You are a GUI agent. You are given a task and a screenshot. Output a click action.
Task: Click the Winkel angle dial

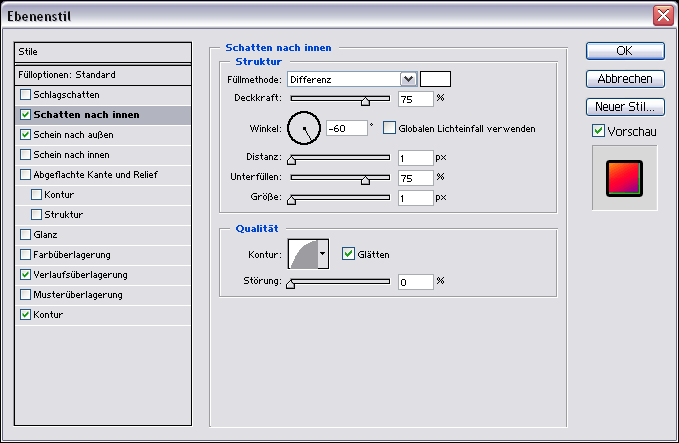304,128
